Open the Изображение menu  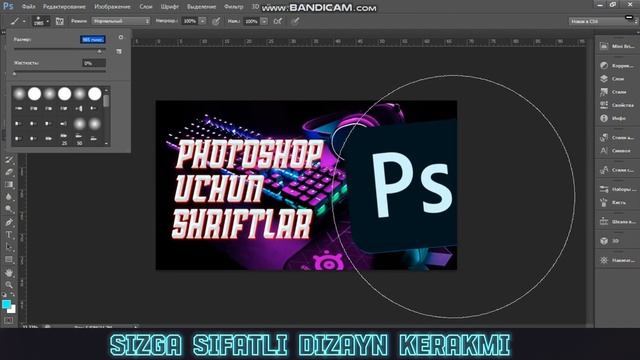(x=112, y=7)
